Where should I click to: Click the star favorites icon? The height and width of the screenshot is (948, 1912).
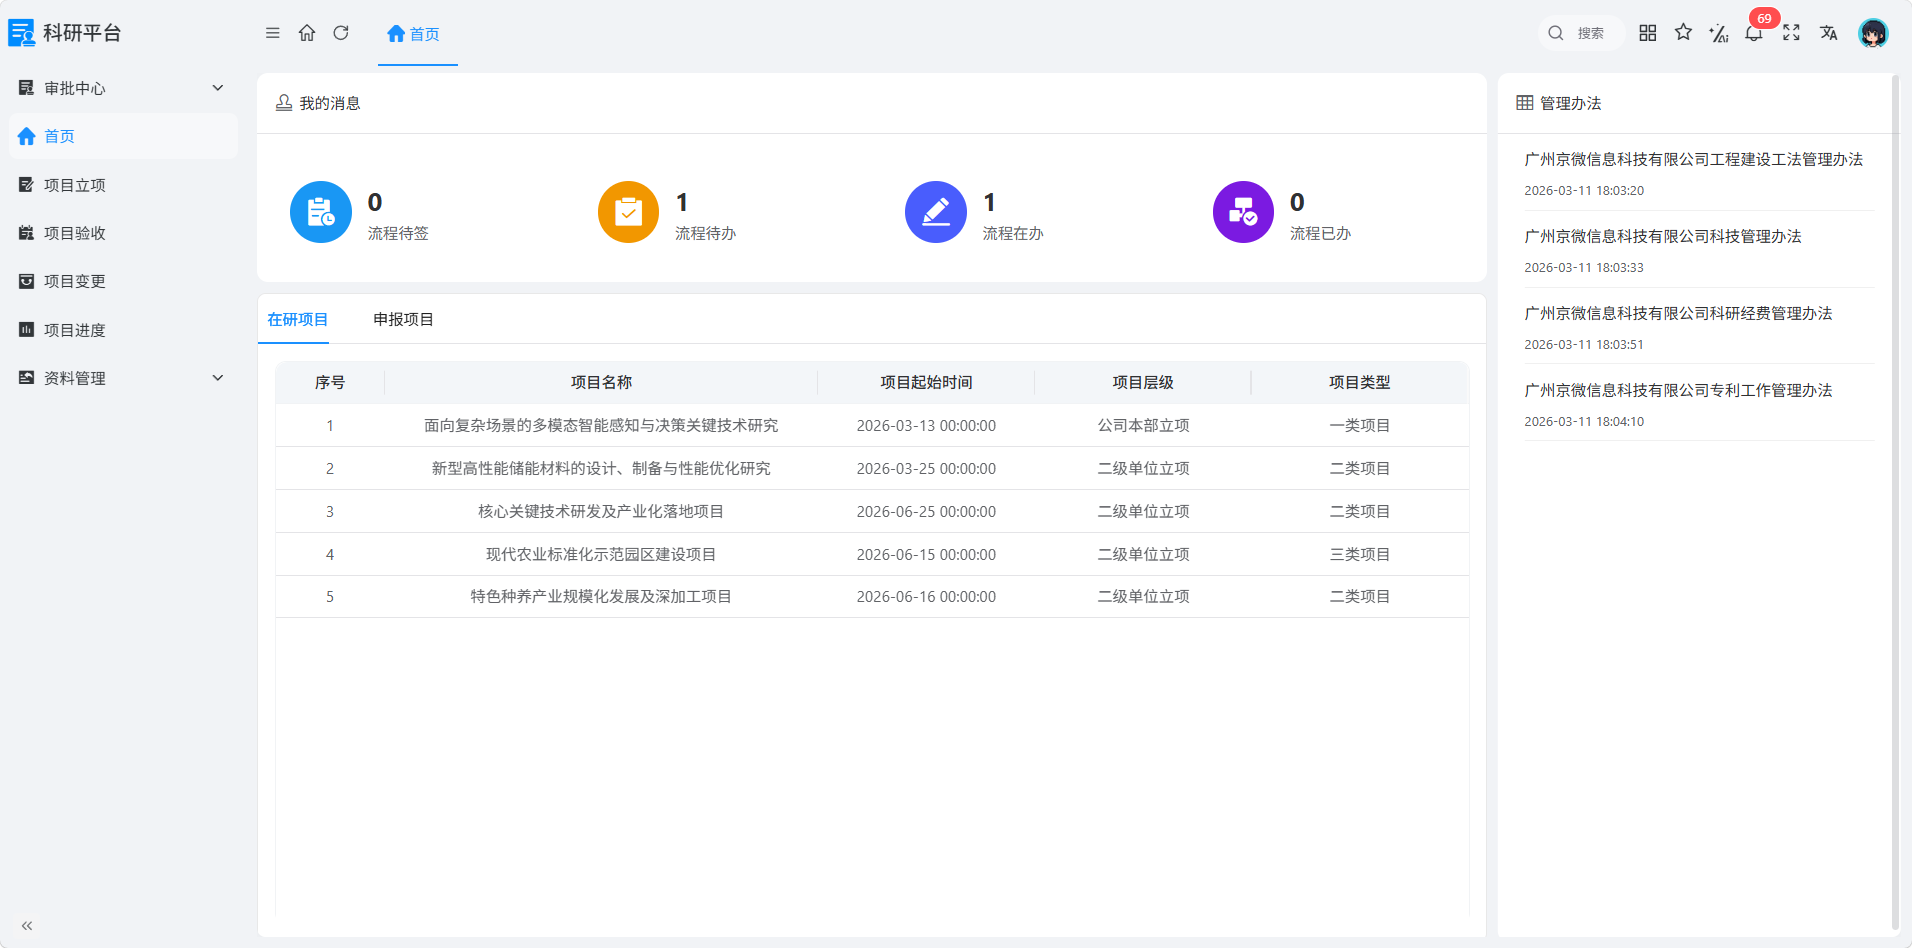[x=1684, y=33]
